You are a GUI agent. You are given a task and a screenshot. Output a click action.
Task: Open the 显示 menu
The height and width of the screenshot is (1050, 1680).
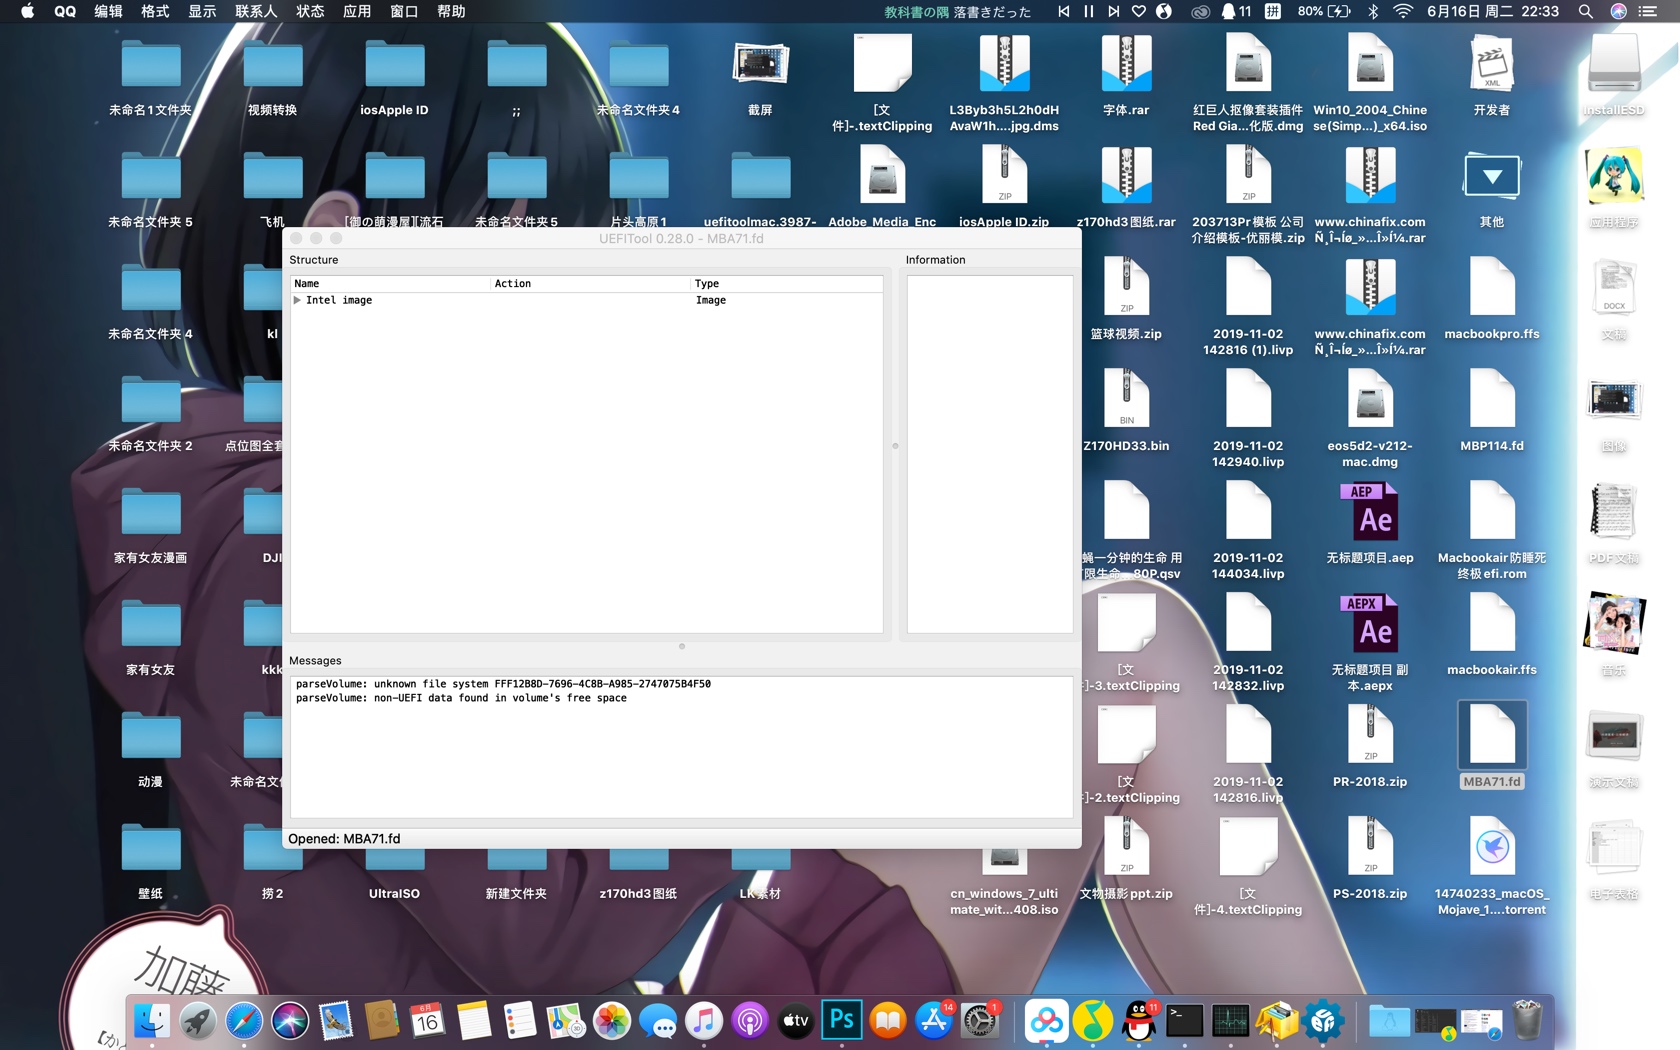[202, 11]
